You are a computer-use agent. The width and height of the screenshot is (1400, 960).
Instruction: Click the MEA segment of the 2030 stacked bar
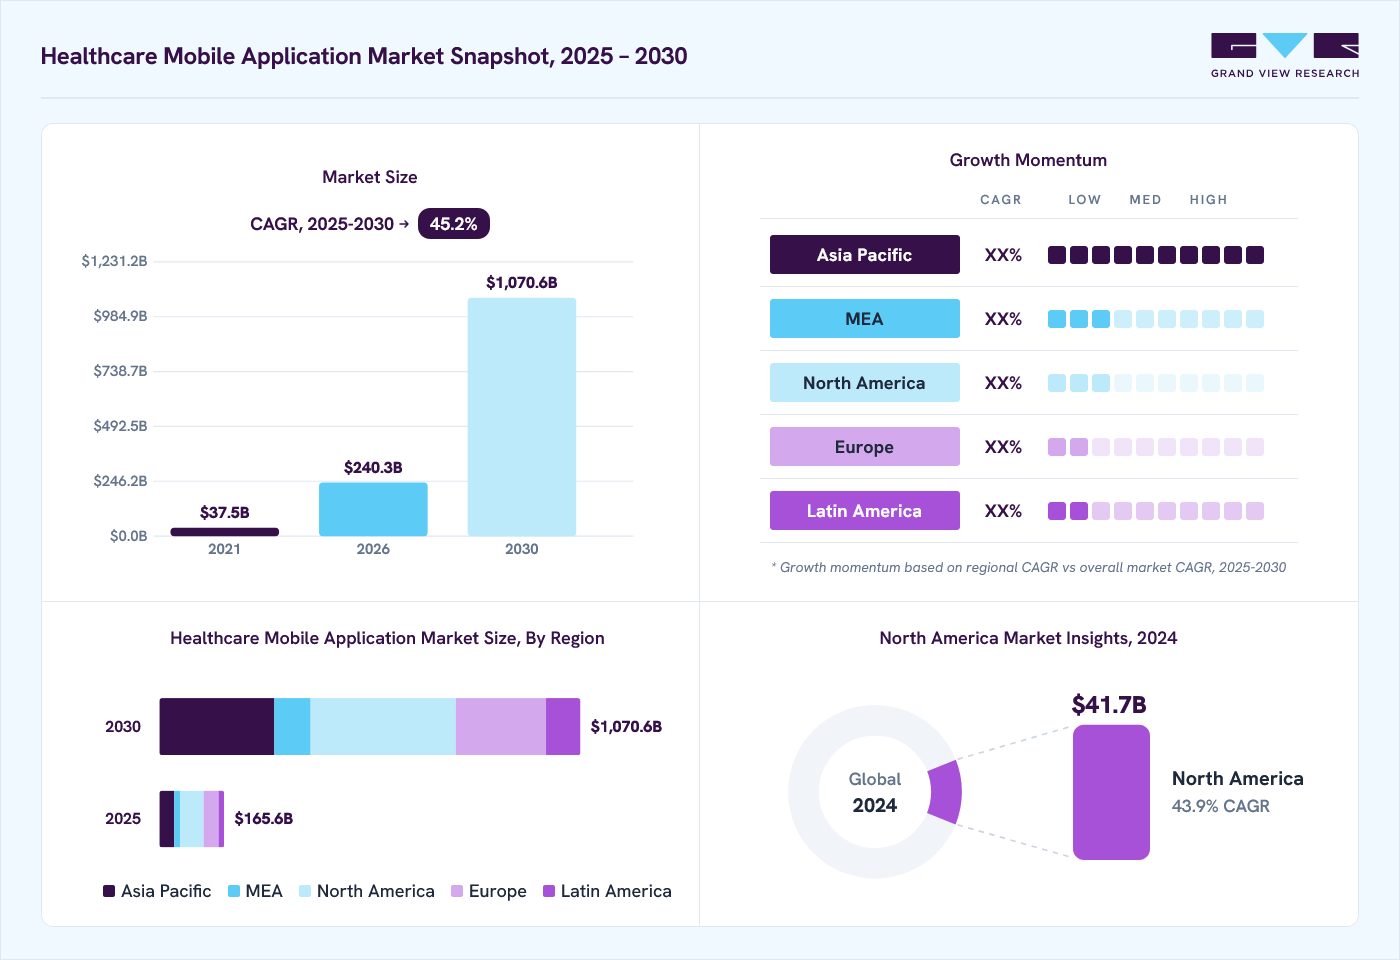point(292,727)
